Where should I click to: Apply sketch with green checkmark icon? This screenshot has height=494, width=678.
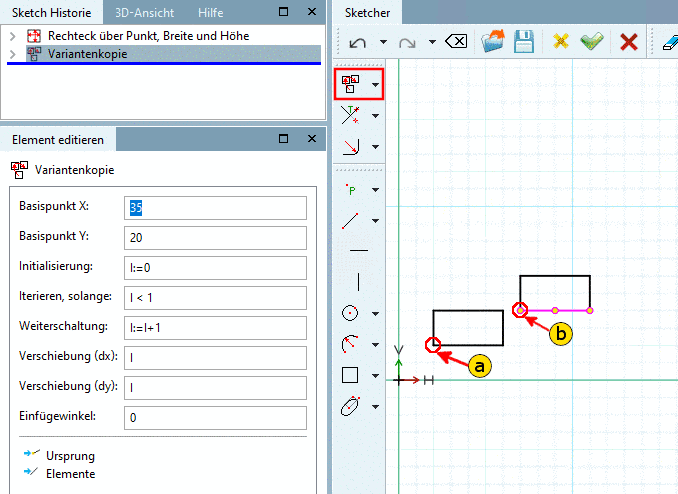tap(592, 41)
